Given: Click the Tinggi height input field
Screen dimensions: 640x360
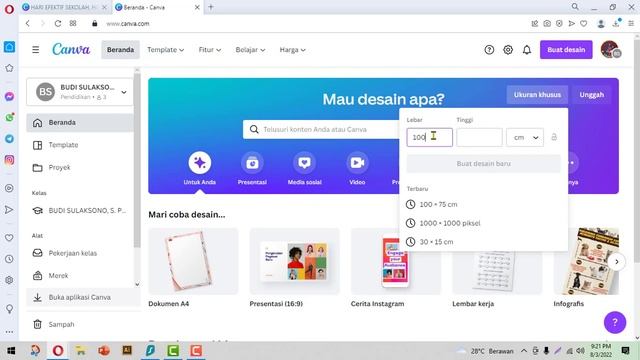Looking at the screenshot, I should pyautogui.click(x=479, y=138).
